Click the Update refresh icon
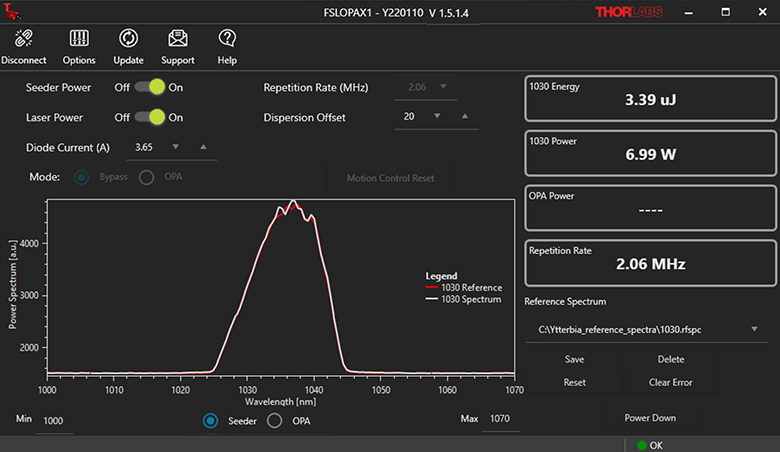 pos(128,38)
